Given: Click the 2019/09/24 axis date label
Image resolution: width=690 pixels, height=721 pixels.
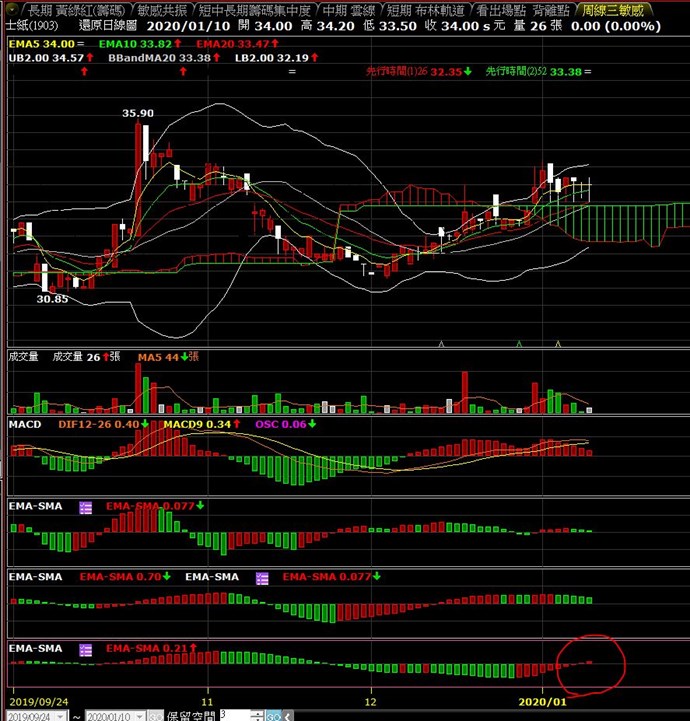Looking at the screenshot, I should click(x=39, y=702).
